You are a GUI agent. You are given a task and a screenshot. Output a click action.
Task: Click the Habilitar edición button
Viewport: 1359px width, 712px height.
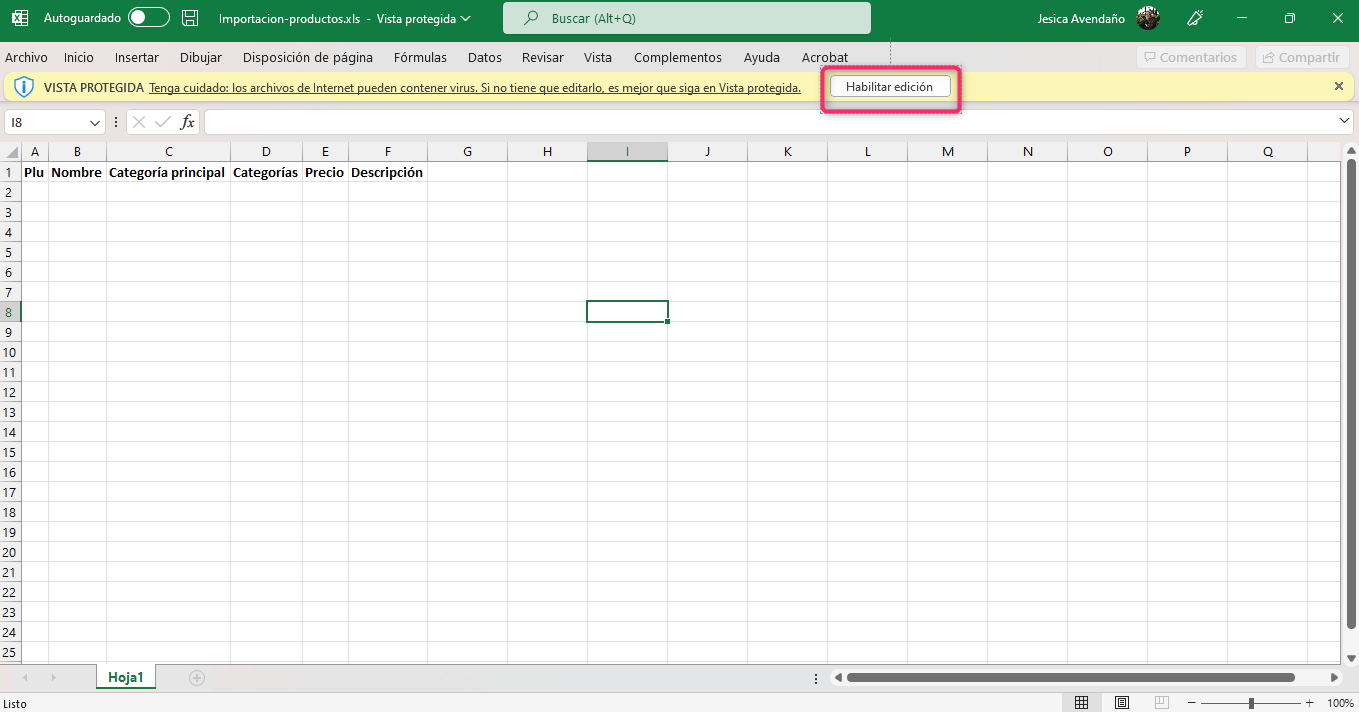889,87
